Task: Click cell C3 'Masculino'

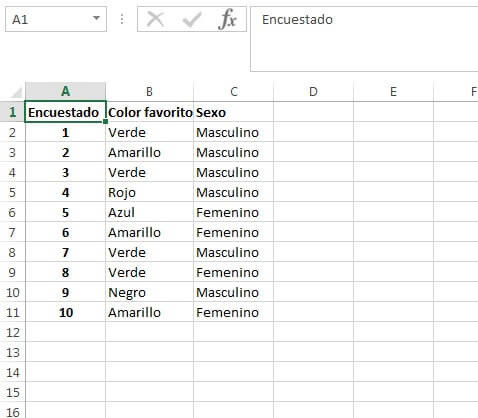Action: tap(233, 152)
